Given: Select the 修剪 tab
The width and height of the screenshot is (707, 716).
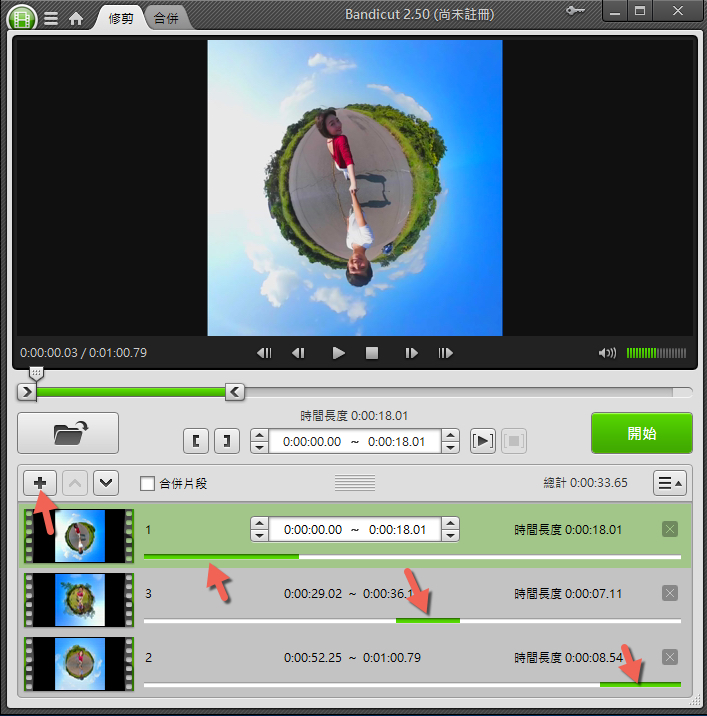Looking at the screenshot, I should click(x=120, y=18).
